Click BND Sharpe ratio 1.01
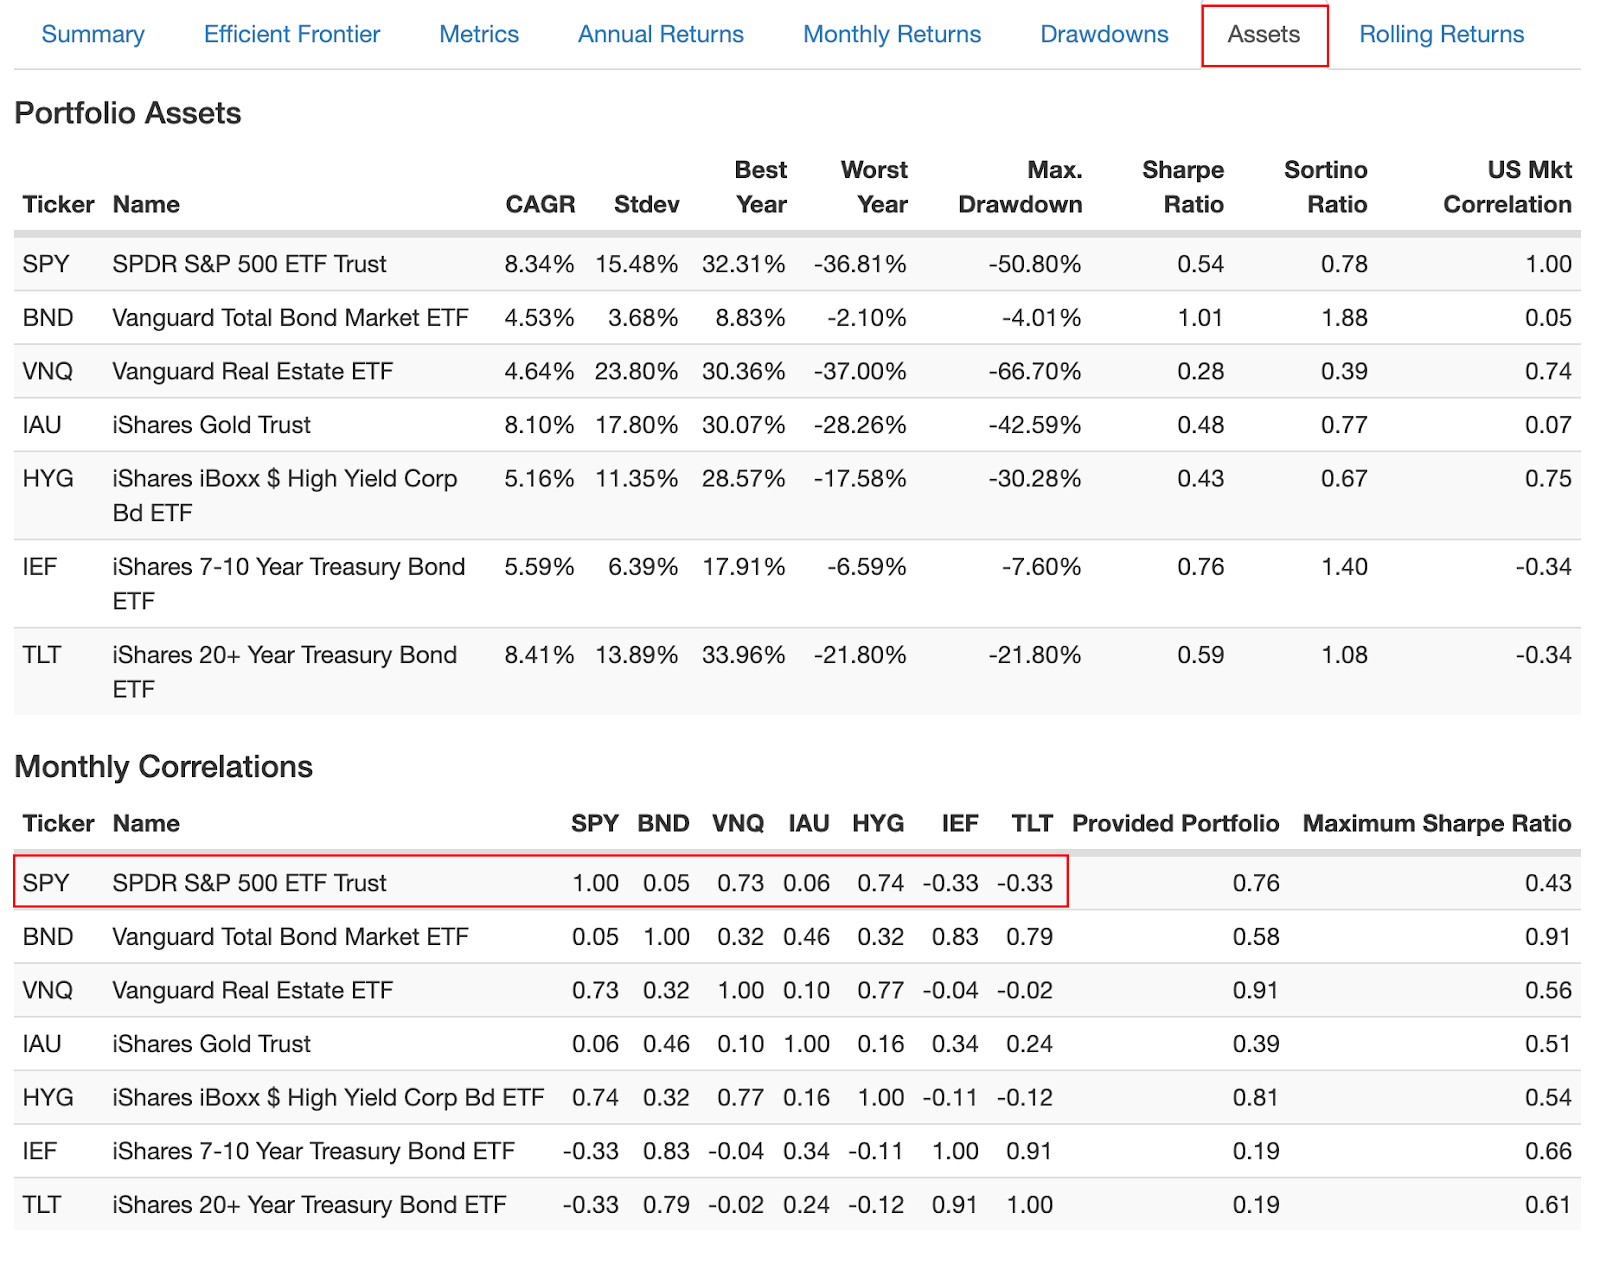 point(1200,318)
